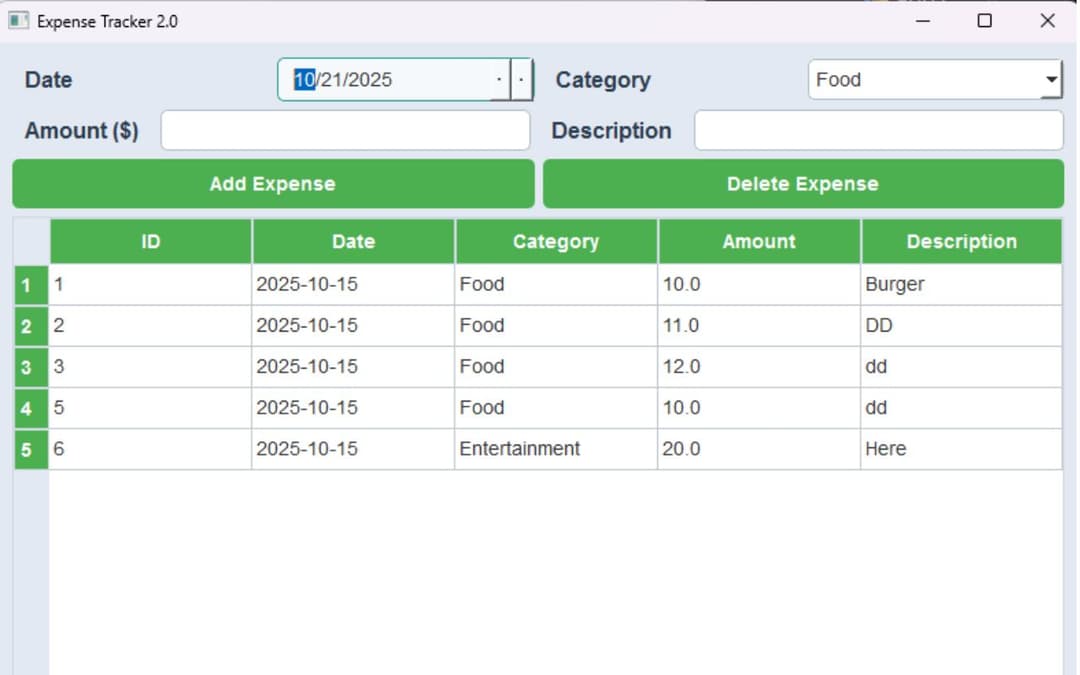1080x675 pixels.
Task: Click inside the Amount ($) input field
Action: tap(345, 130)
